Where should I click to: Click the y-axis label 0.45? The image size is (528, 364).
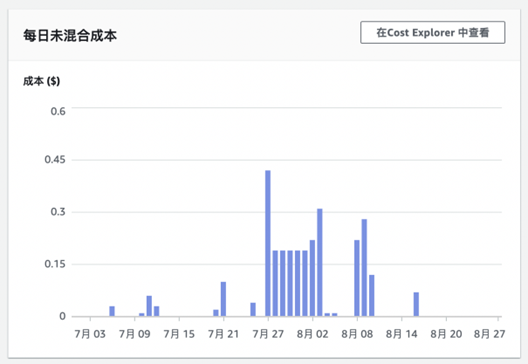pyautogui.click(x=55, y=160)
